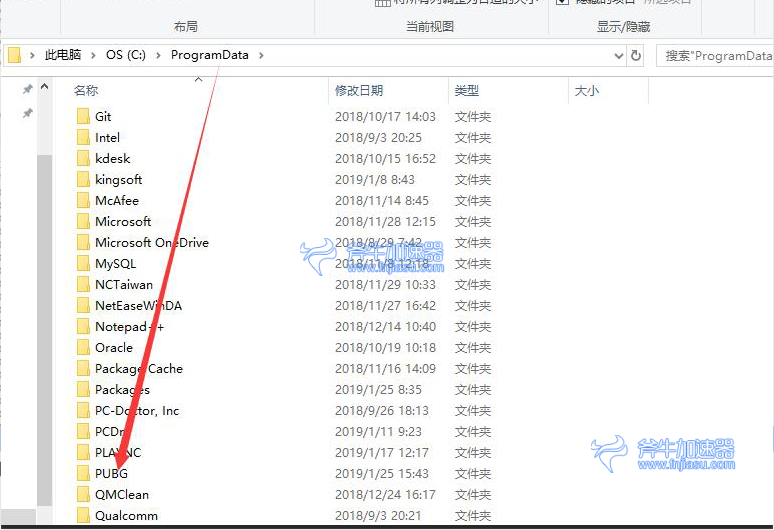Sort by 名称 column header

[86, 90]
